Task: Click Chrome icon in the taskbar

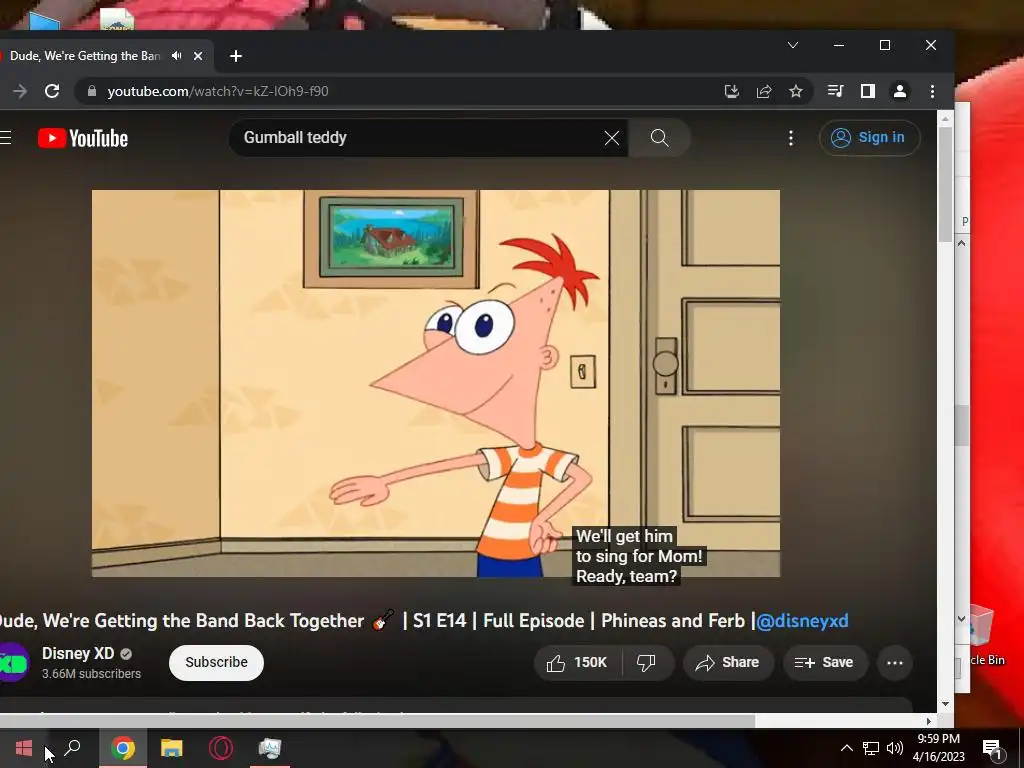Action: [122, 748]
